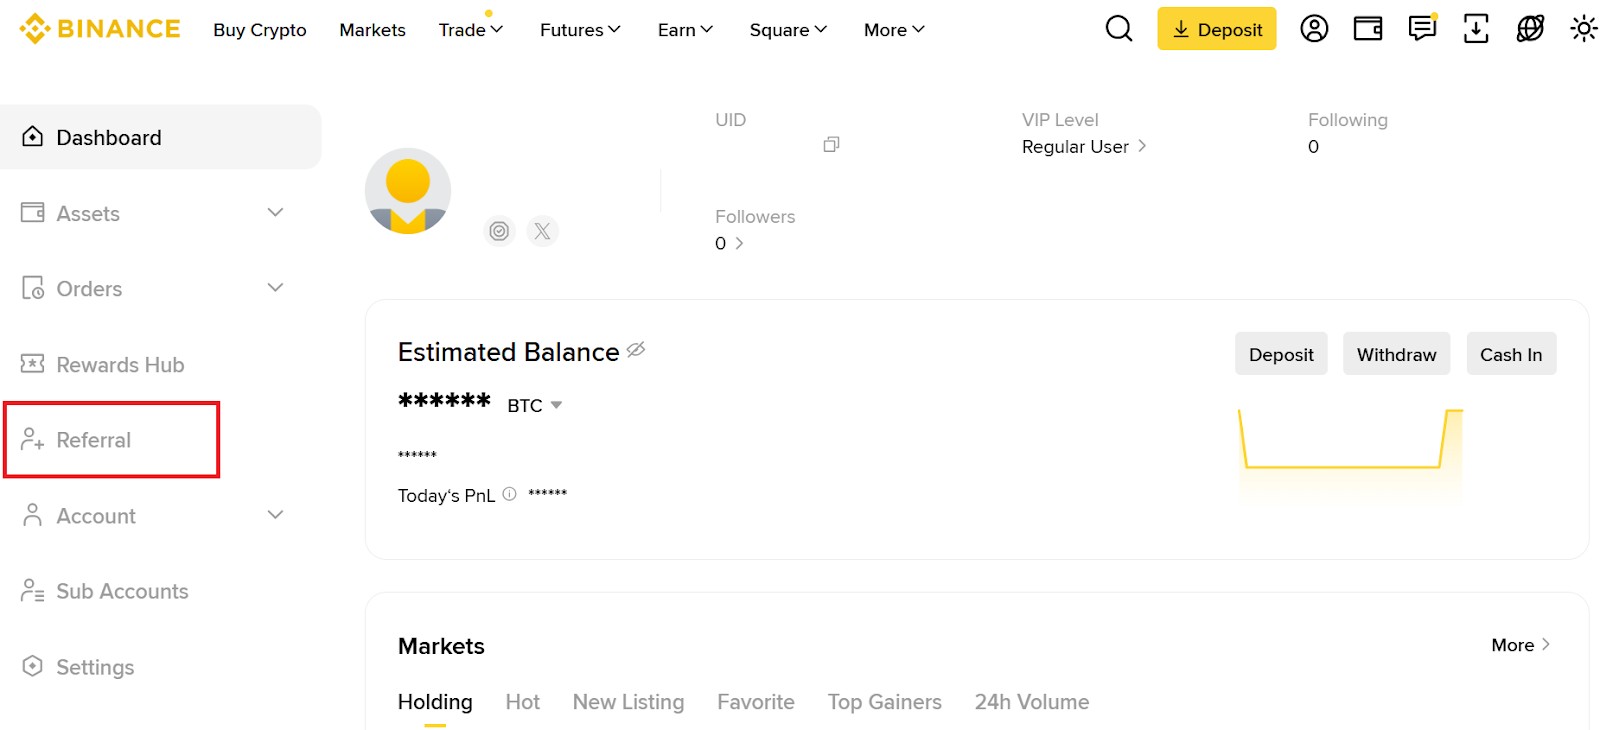Image resolution: width=1600 pixels, height=730 pixels.
Task: Click the Following count value
Action: tap(1313, 147)
